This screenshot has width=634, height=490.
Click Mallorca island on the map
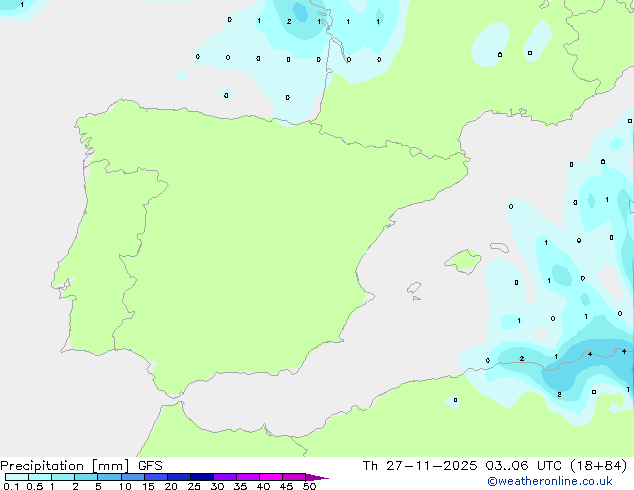point(463,261)
